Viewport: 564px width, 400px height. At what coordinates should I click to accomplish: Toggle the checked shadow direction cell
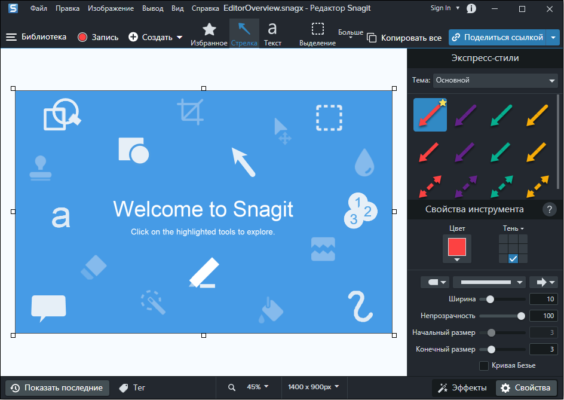point(513,259)
